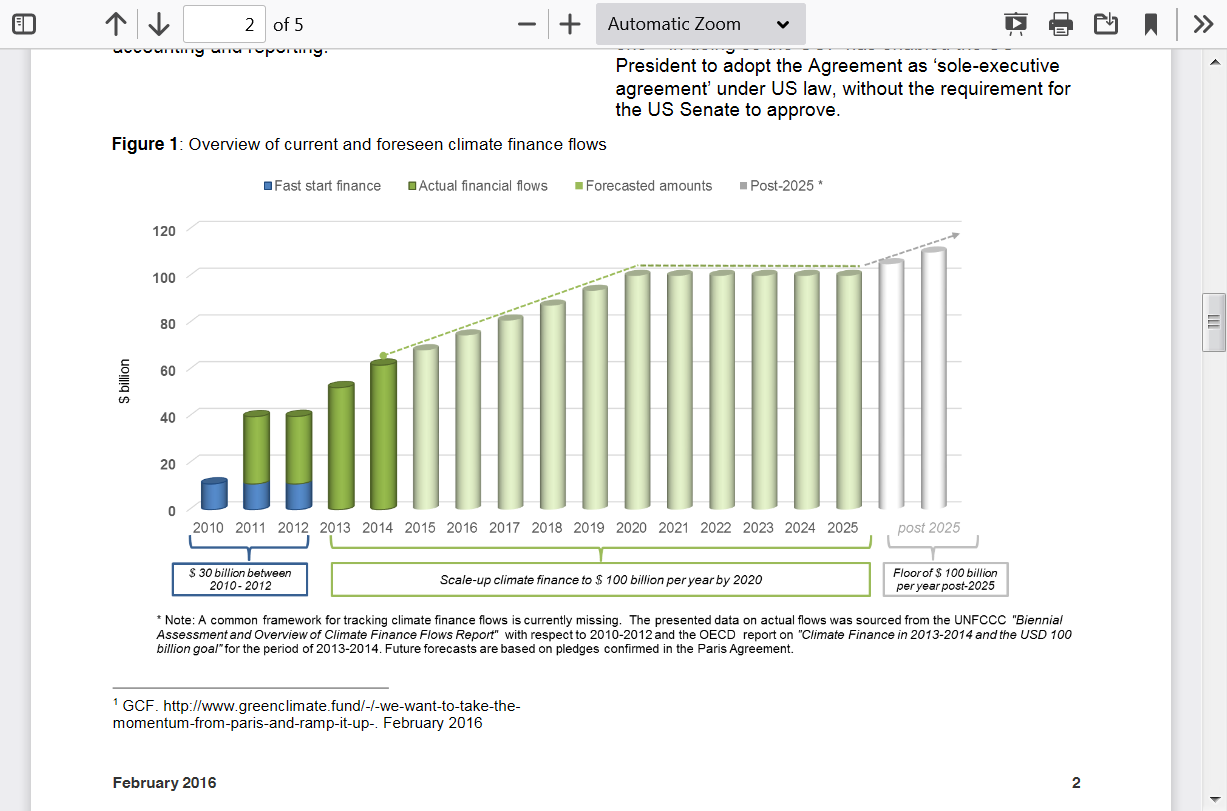Viewport: 1227px width, 811px height.
Task: Toggle the sidebar panel
Action: tap(24, 24)
